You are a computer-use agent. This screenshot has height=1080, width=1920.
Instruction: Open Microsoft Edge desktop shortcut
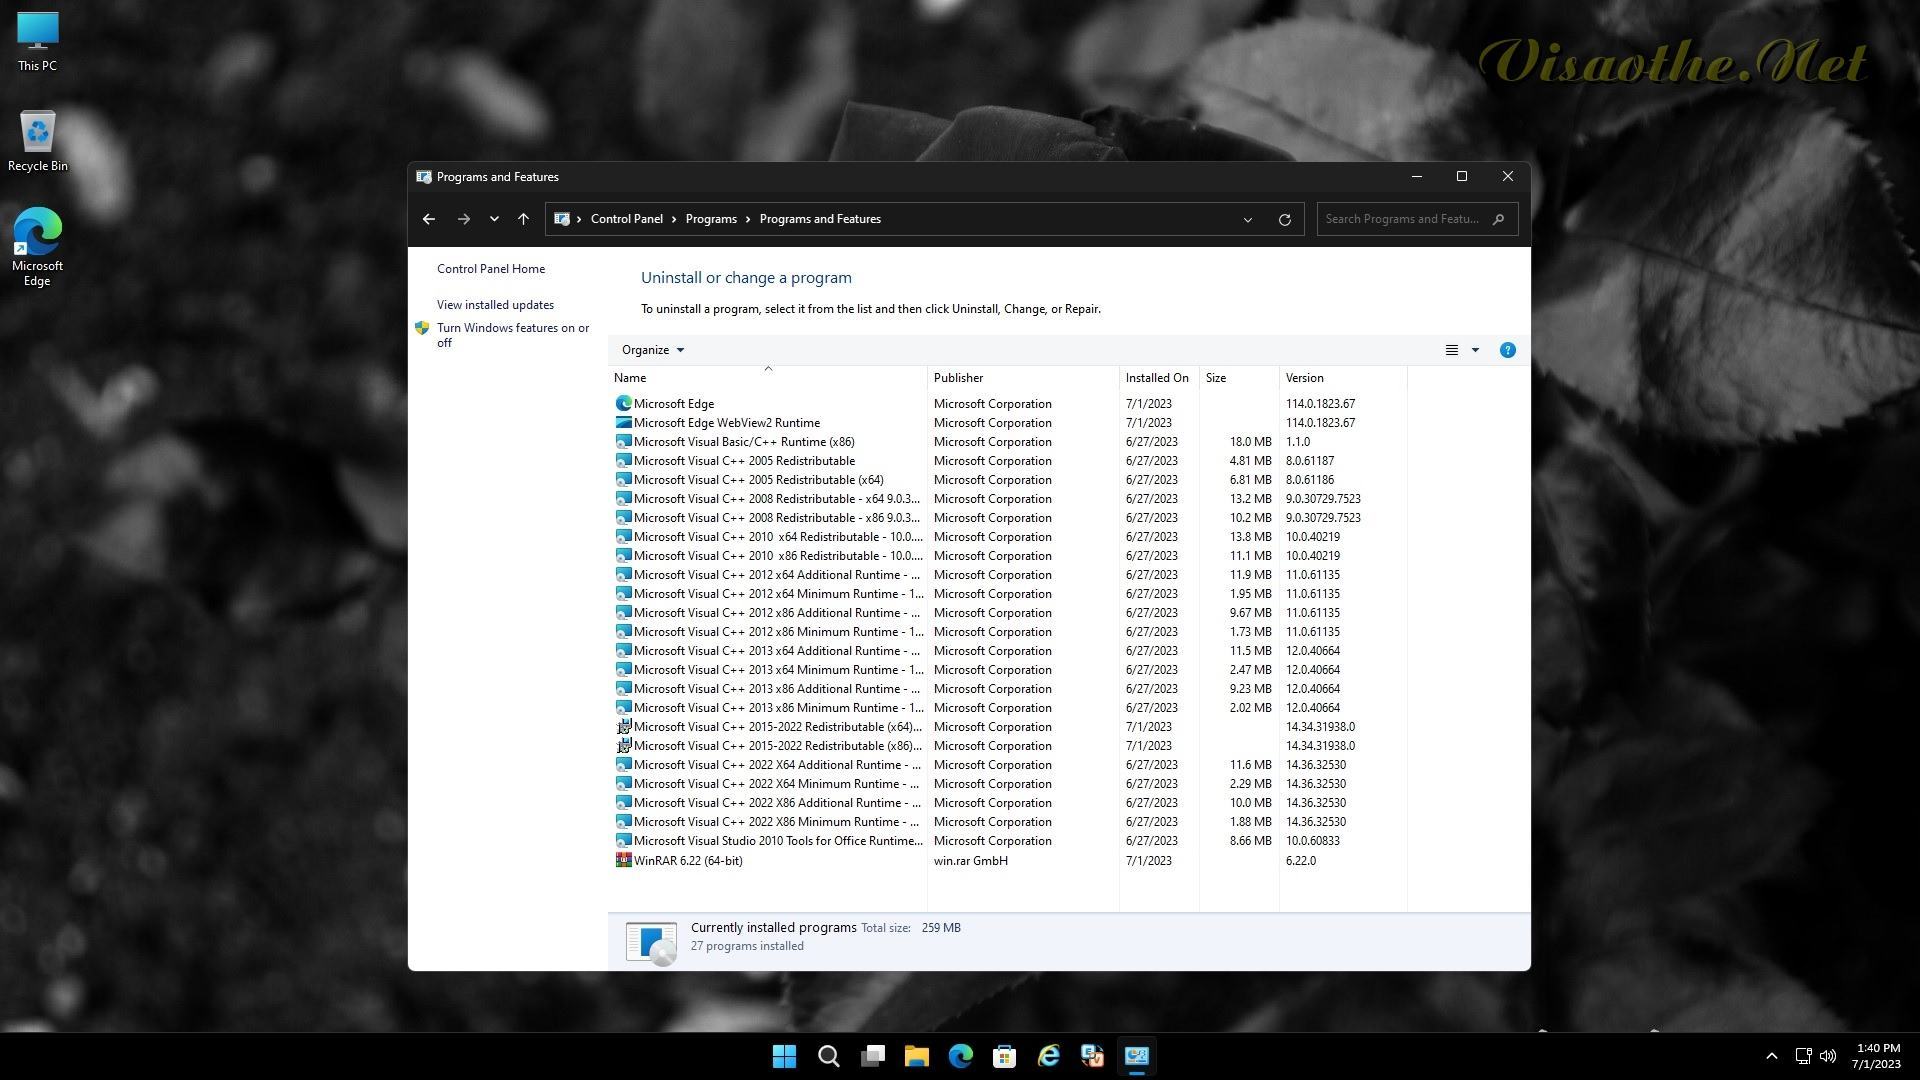[x=37, y=246]
